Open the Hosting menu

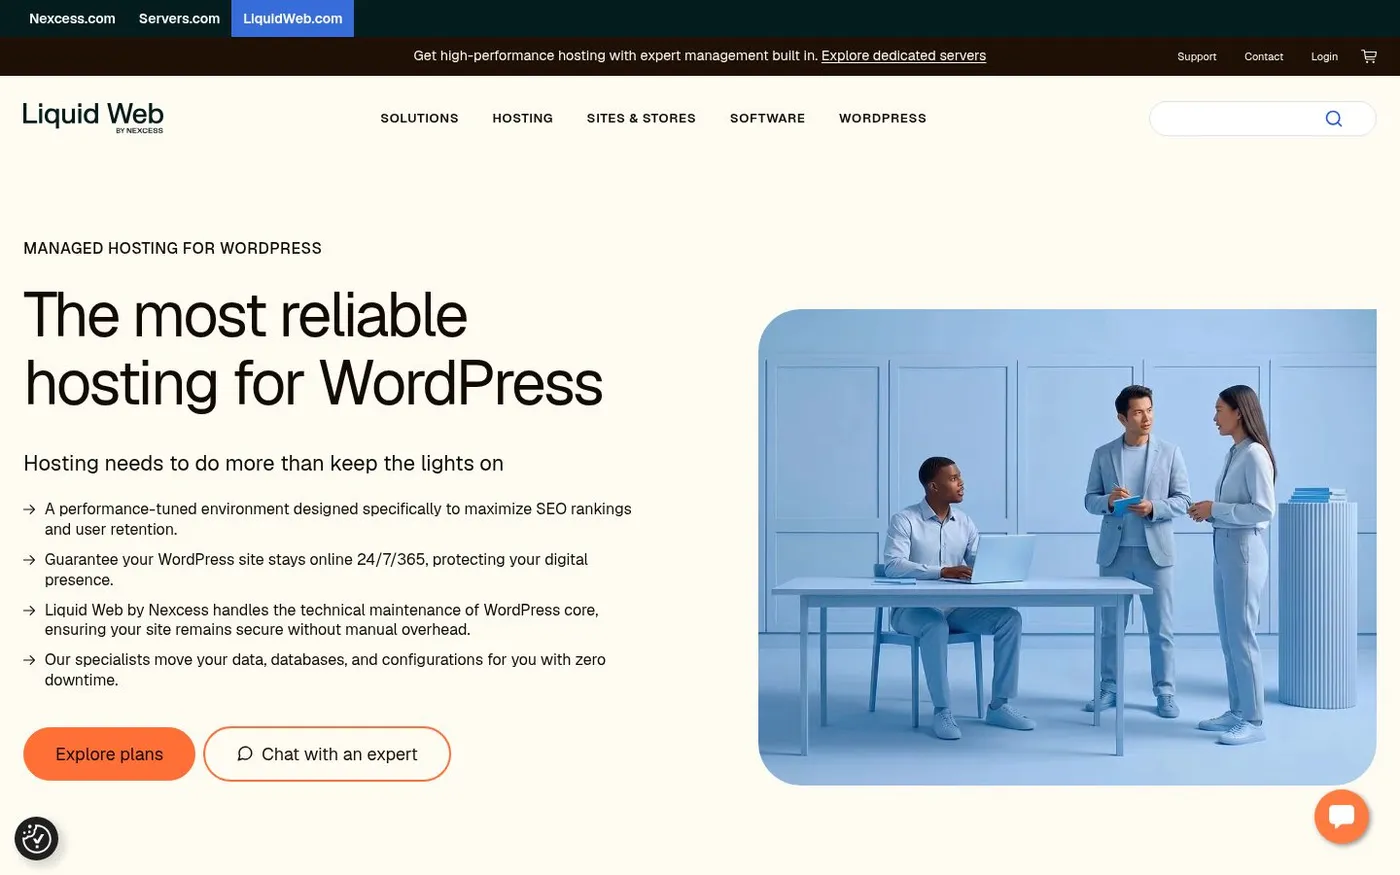(x=522, y=118)
